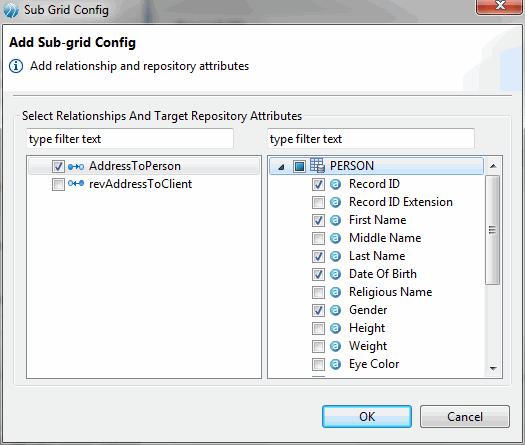Select the PERSON repository label
This screenshot has width=525, height=445.
click(352, 166)
